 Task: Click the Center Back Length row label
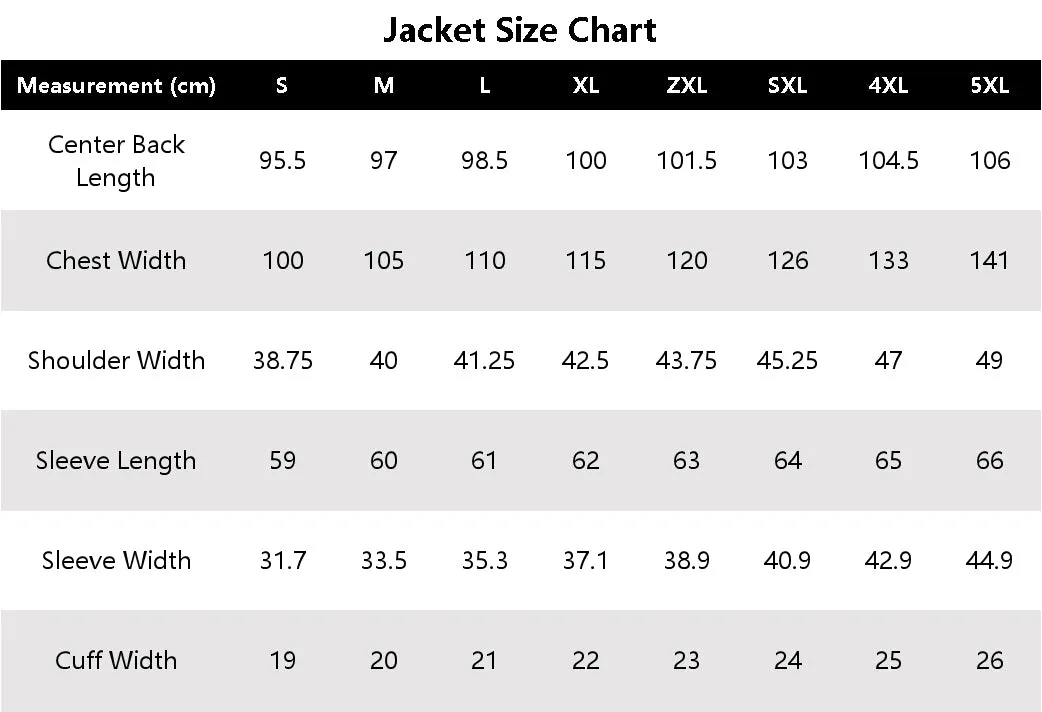(116, 161)
